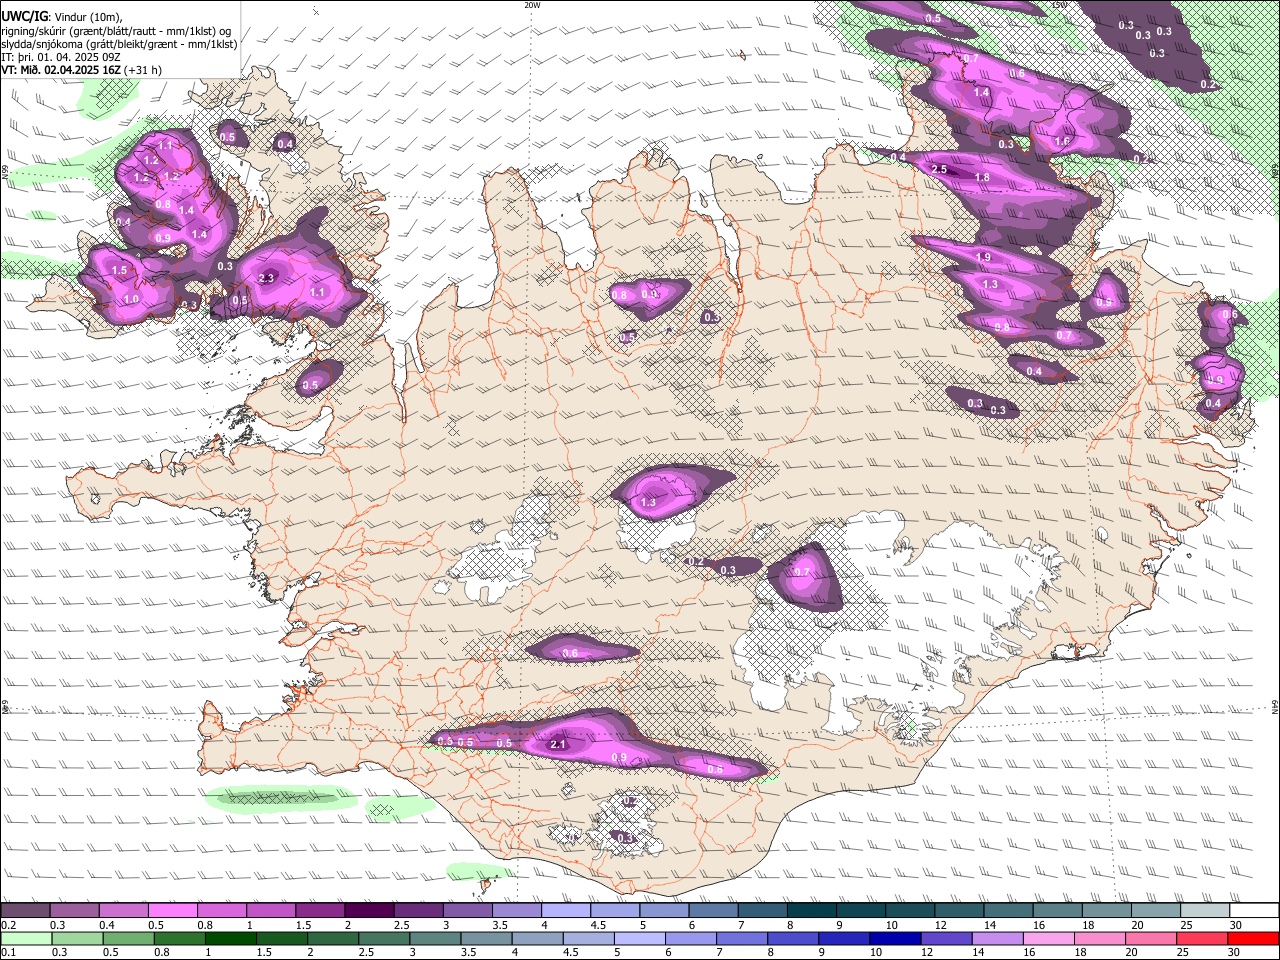Click the top scale swatch between 8 and 9
This screenshot has width=1280, height=960.
(x=812, y=911)
